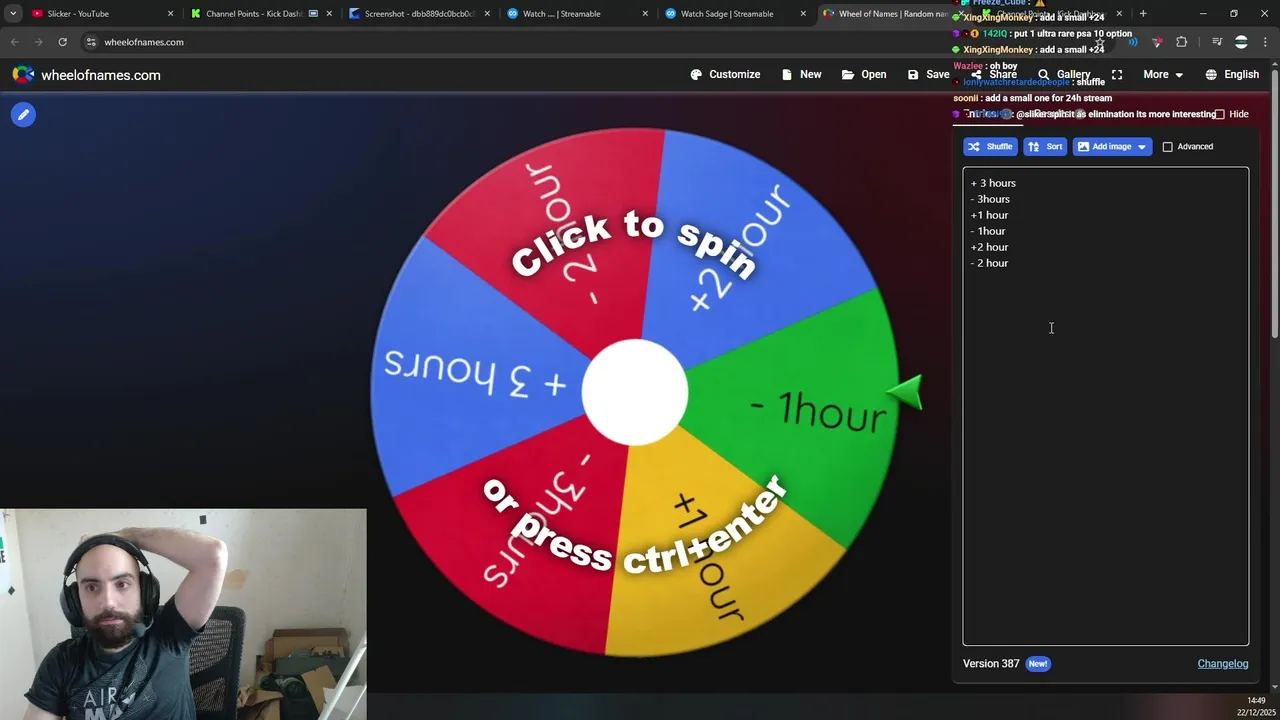Switch to Channel Points - Kick Dashboard tab
The width and height of the screenshot is (1280, 720).
pos(258,14)
